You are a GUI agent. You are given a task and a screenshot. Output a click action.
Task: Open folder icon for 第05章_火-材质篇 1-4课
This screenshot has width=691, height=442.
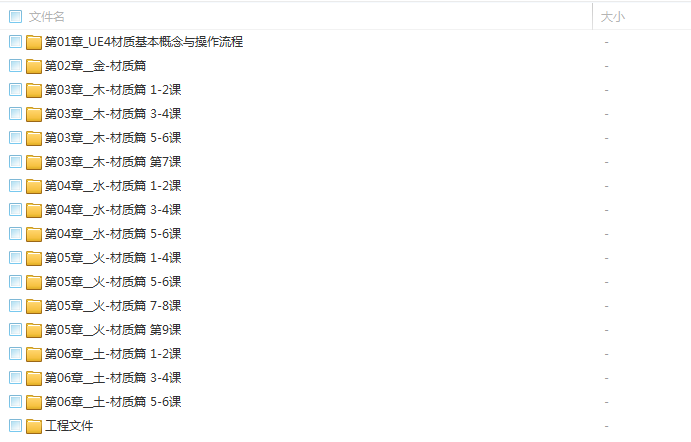(34, 258)
